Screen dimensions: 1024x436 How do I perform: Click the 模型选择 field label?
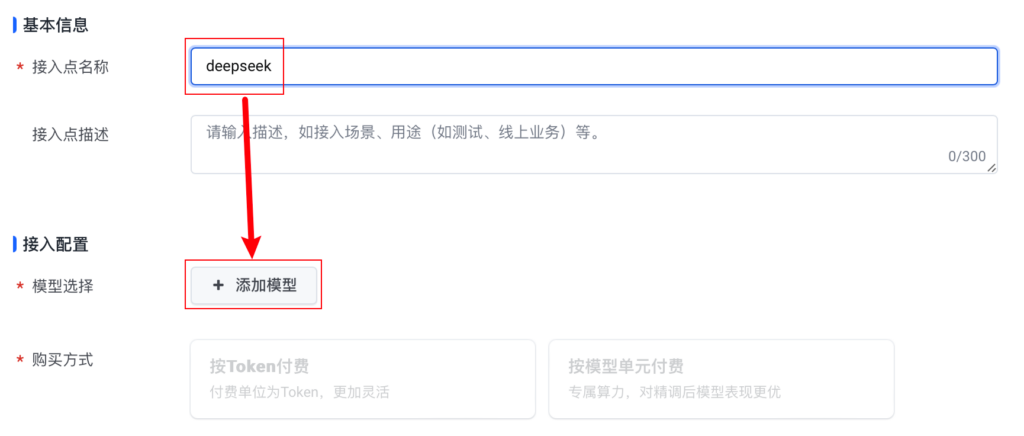pyautogui.click(x=63, y=286)
